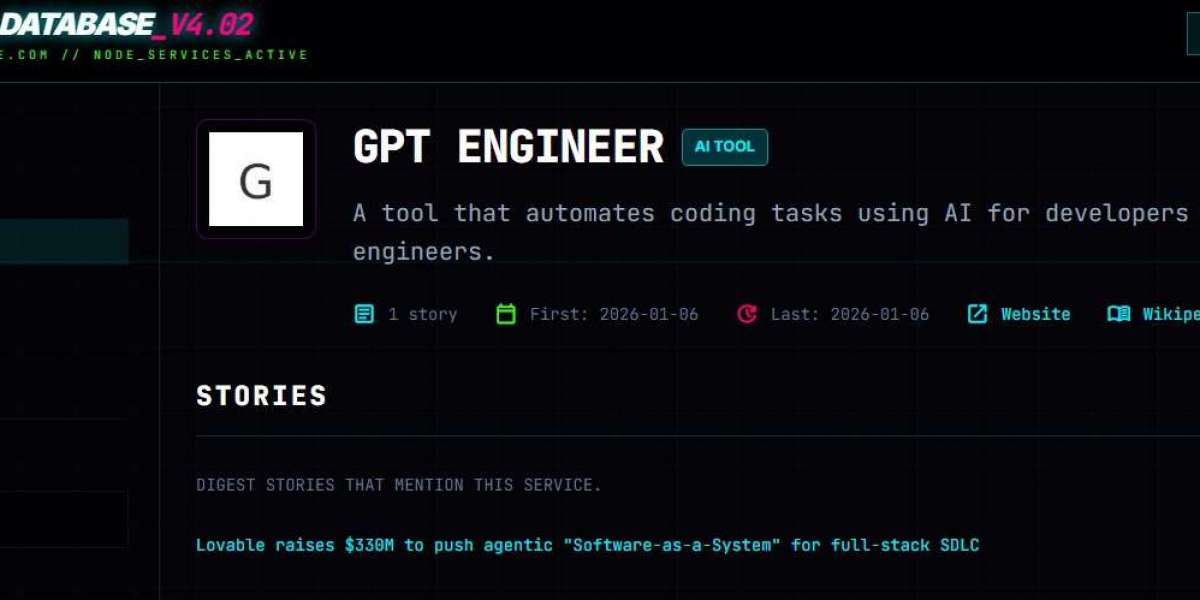Click the GPT ENGINEER heading
Image resolution: width=1200 pixels, height=600 pixels.
(508, 147)
